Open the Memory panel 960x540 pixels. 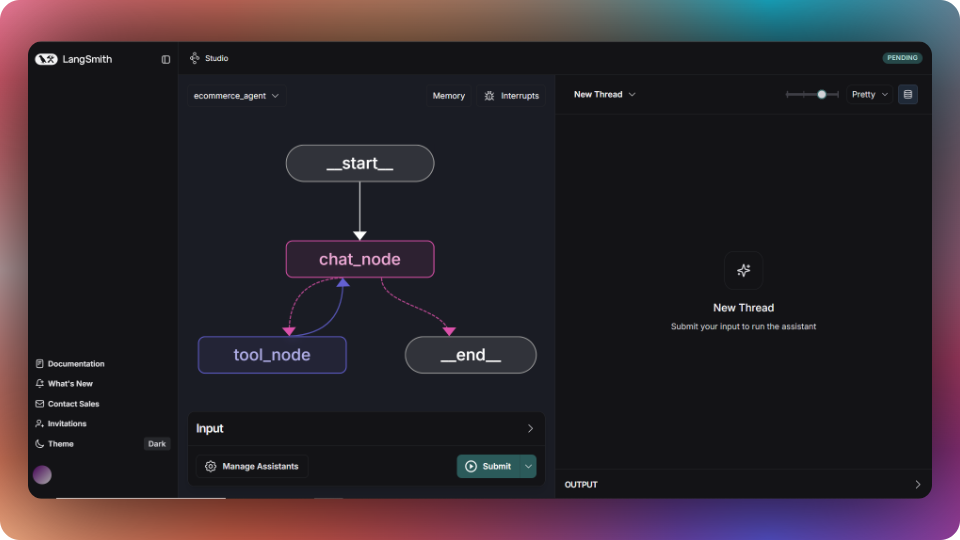pyautogui.click(x=449, y=96)
